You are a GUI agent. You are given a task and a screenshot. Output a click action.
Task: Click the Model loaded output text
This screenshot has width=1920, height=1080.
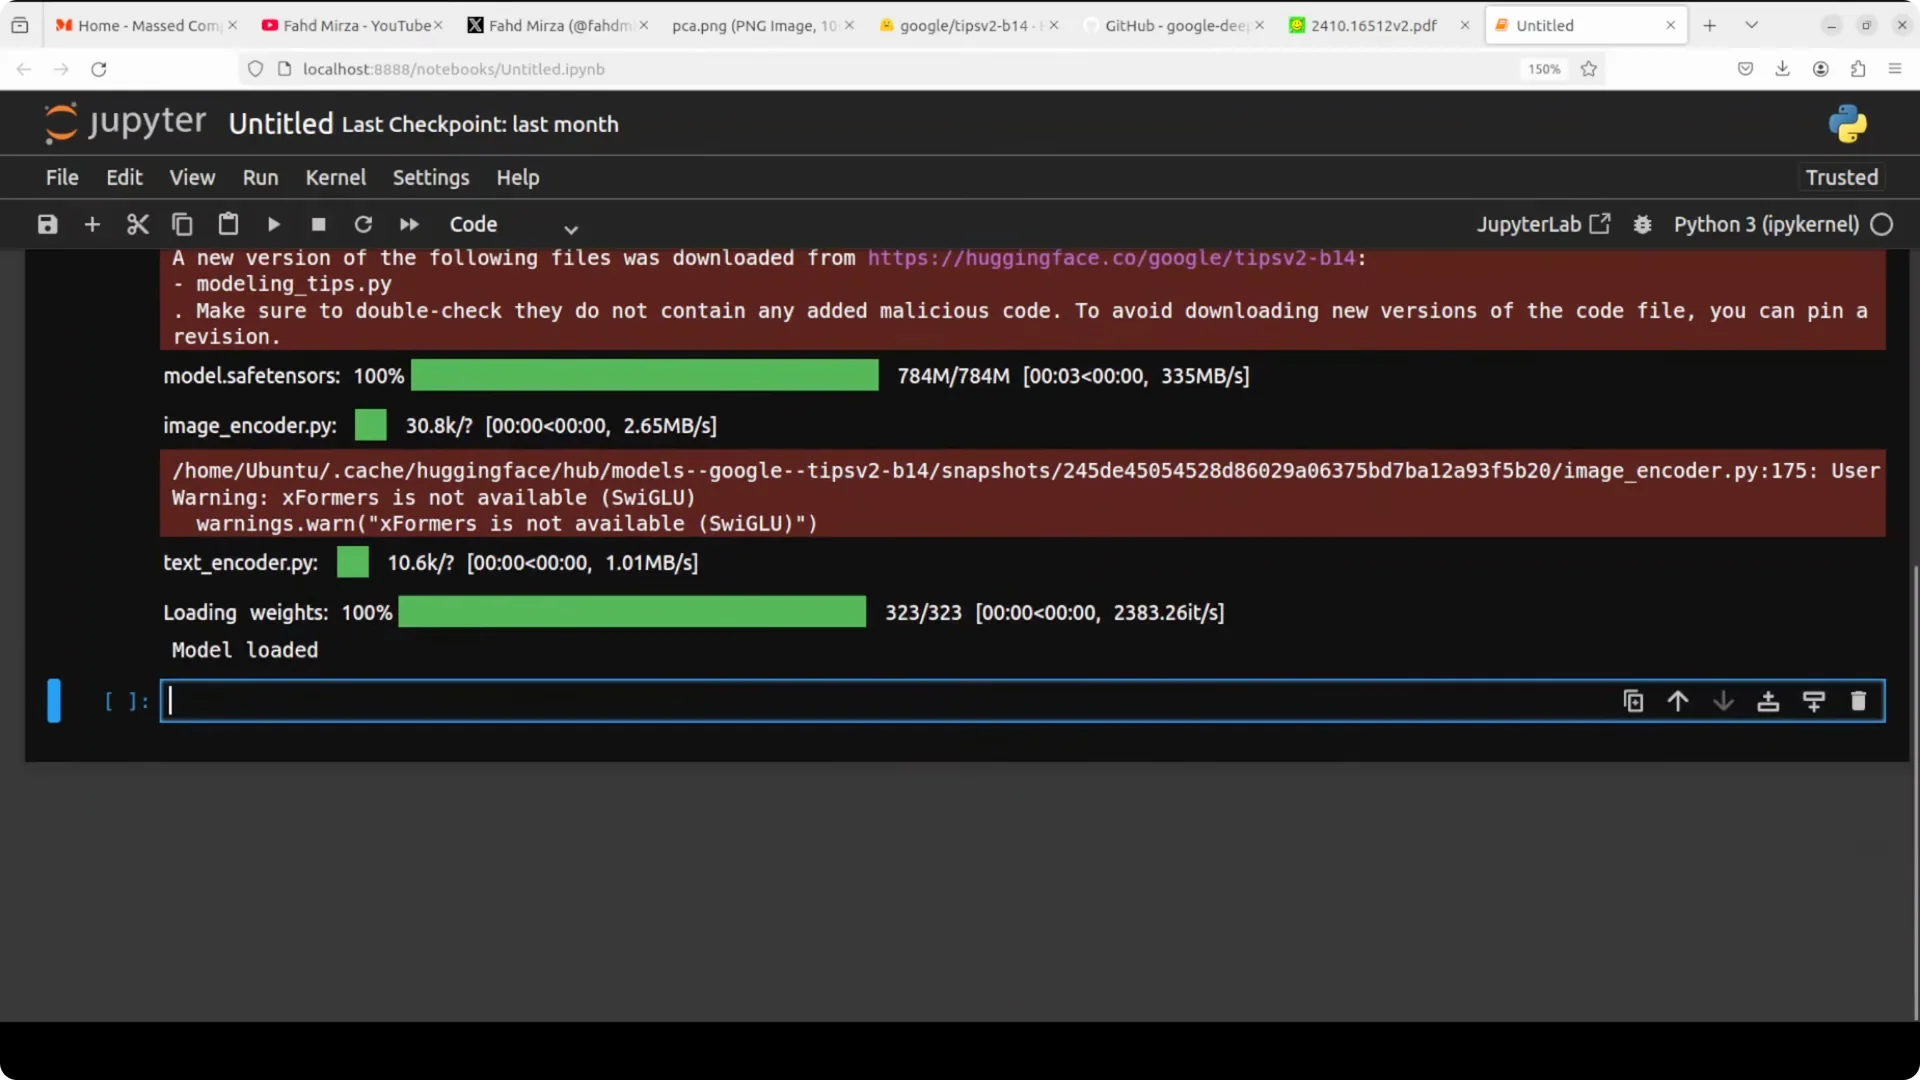click(245, 650)
